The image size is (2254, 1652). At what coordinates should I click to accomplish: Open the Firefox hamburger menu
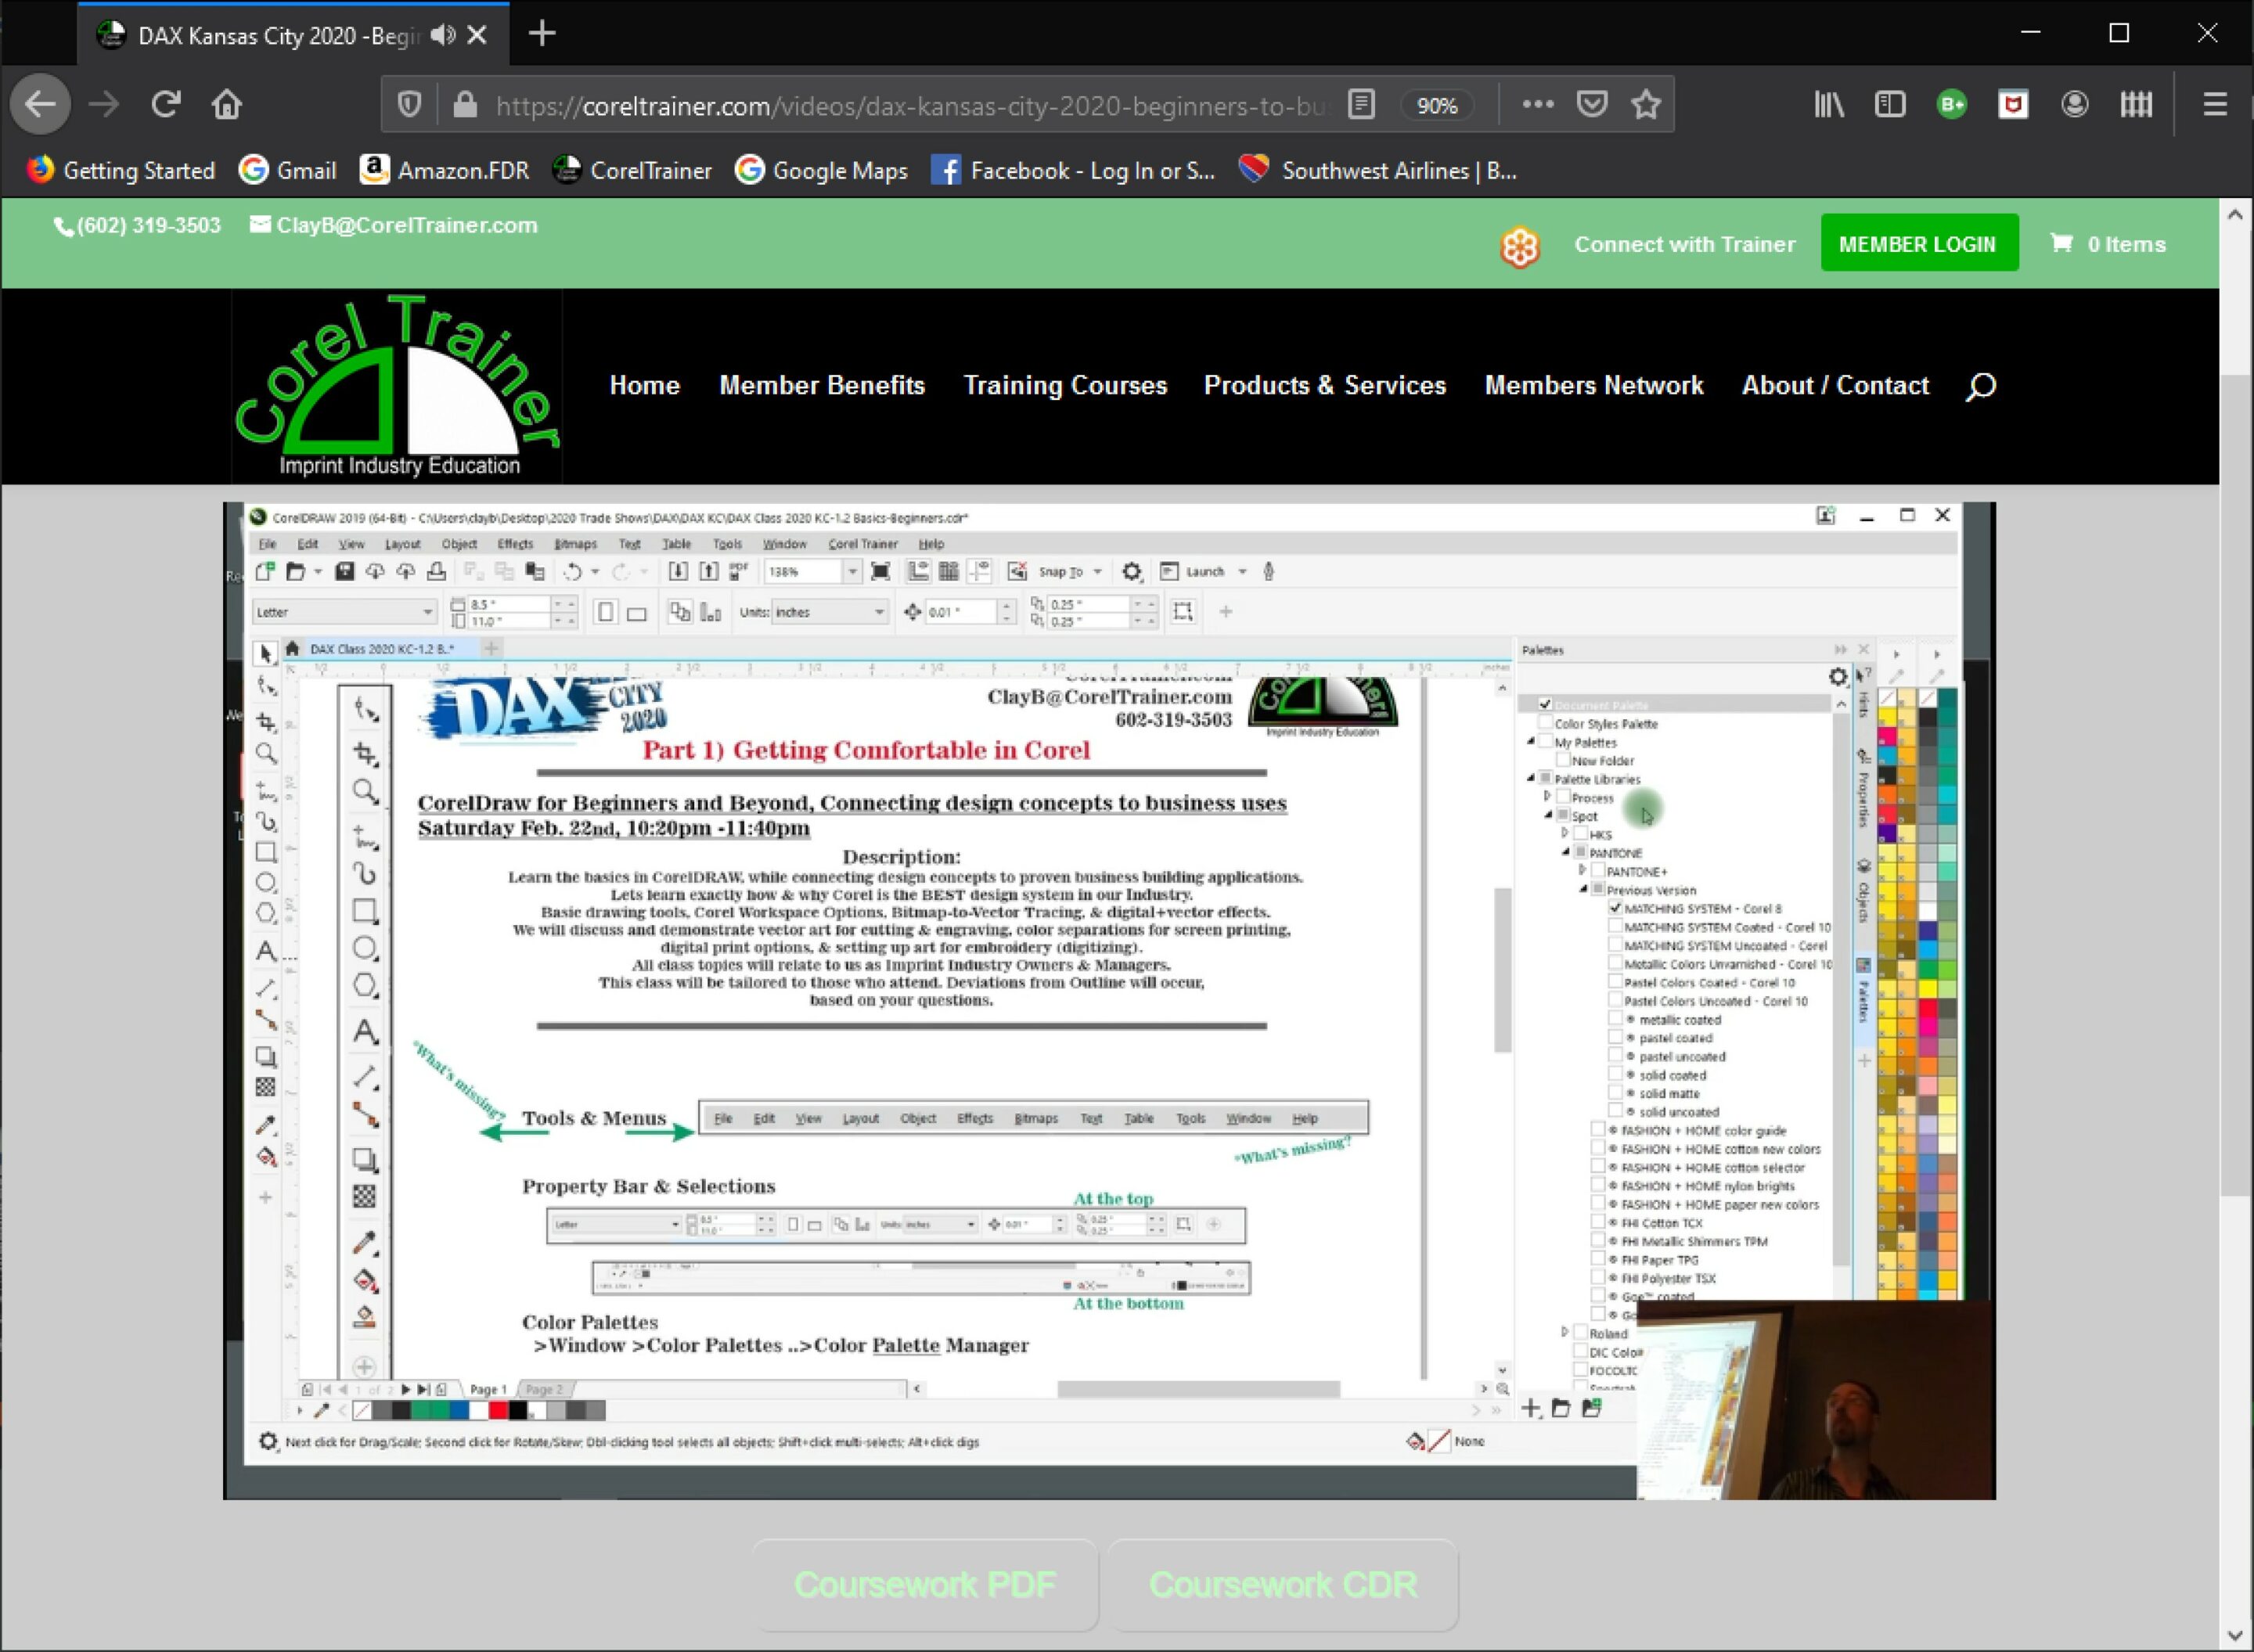point(2214,104)
